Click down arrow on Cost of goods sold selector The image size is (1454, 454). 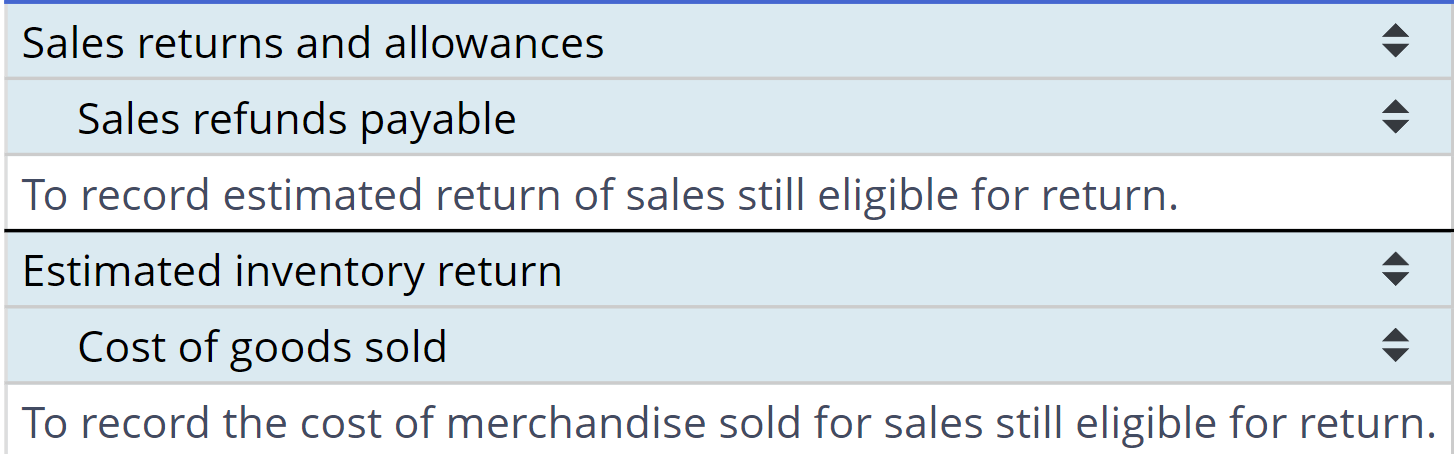click(x=1394, y=354)
